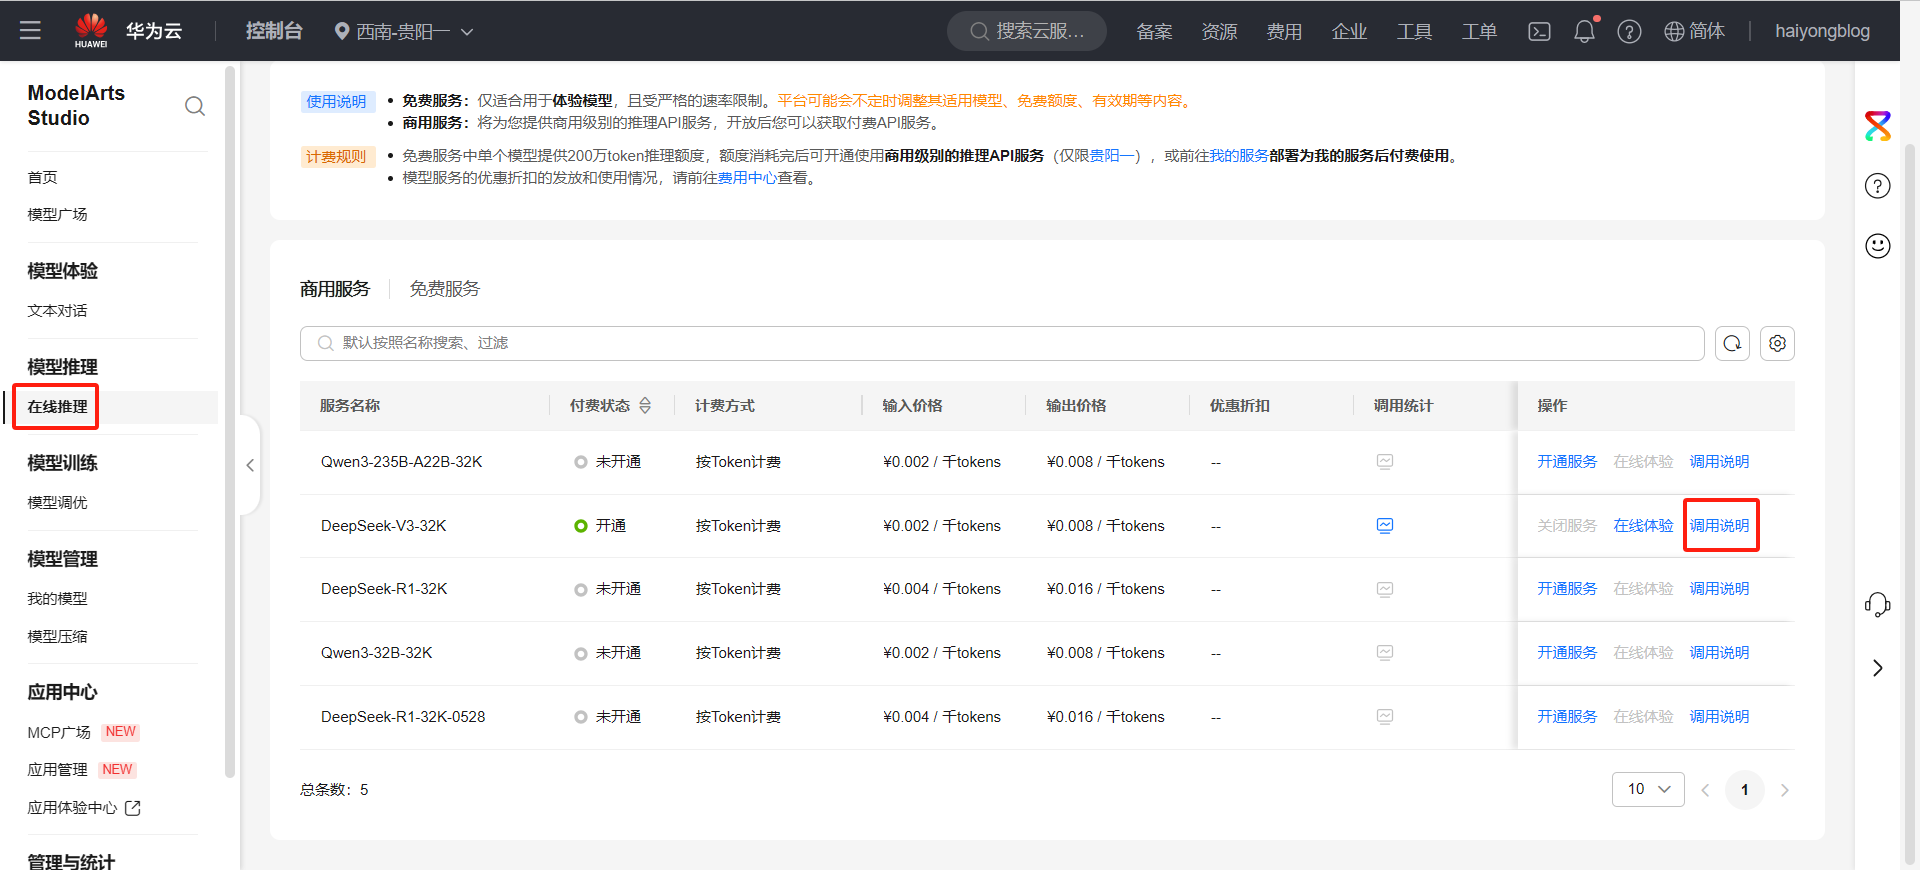Open 企业 in top menu

[x=1349, y=31]
